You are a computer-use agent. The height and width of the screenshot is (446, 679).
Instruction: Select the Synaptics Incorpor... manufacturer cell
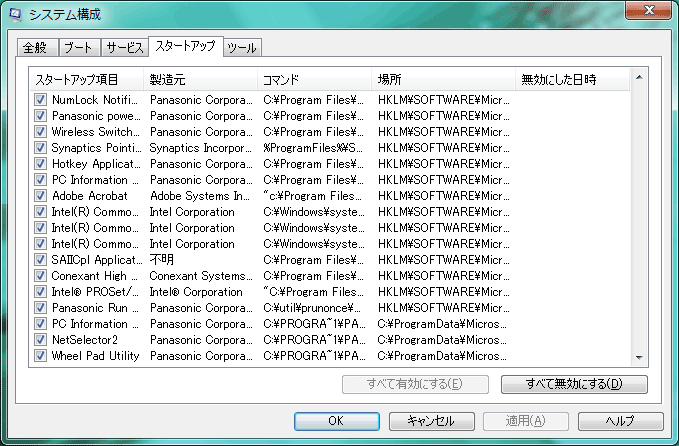[200, 148]
